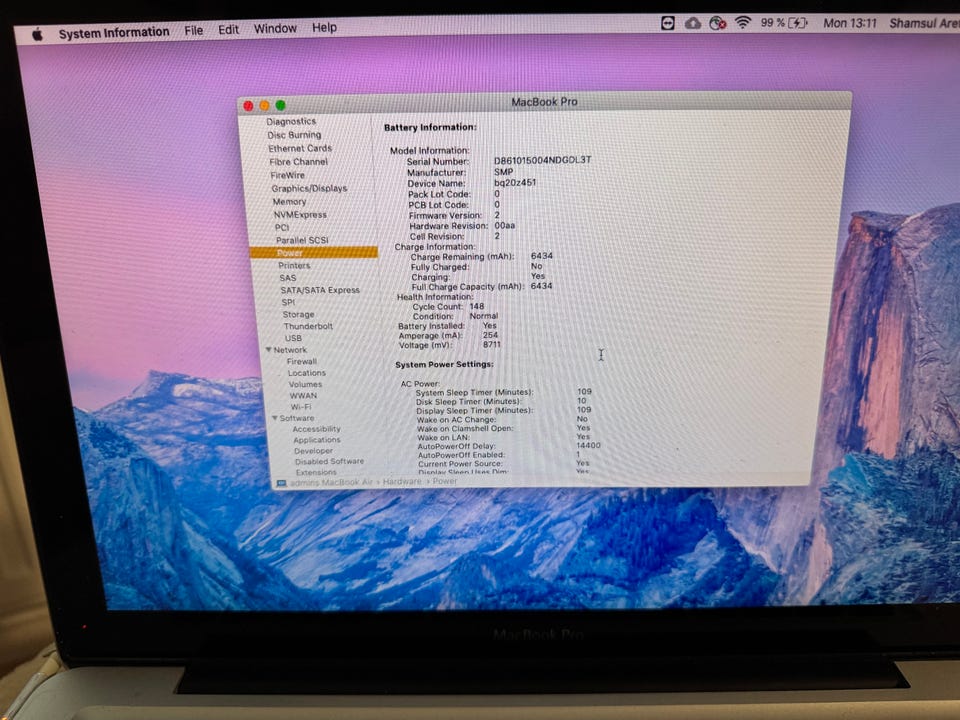Select the highlighted Power item
This screenshot has width=960, height=720.
click(x=314, y=253)
